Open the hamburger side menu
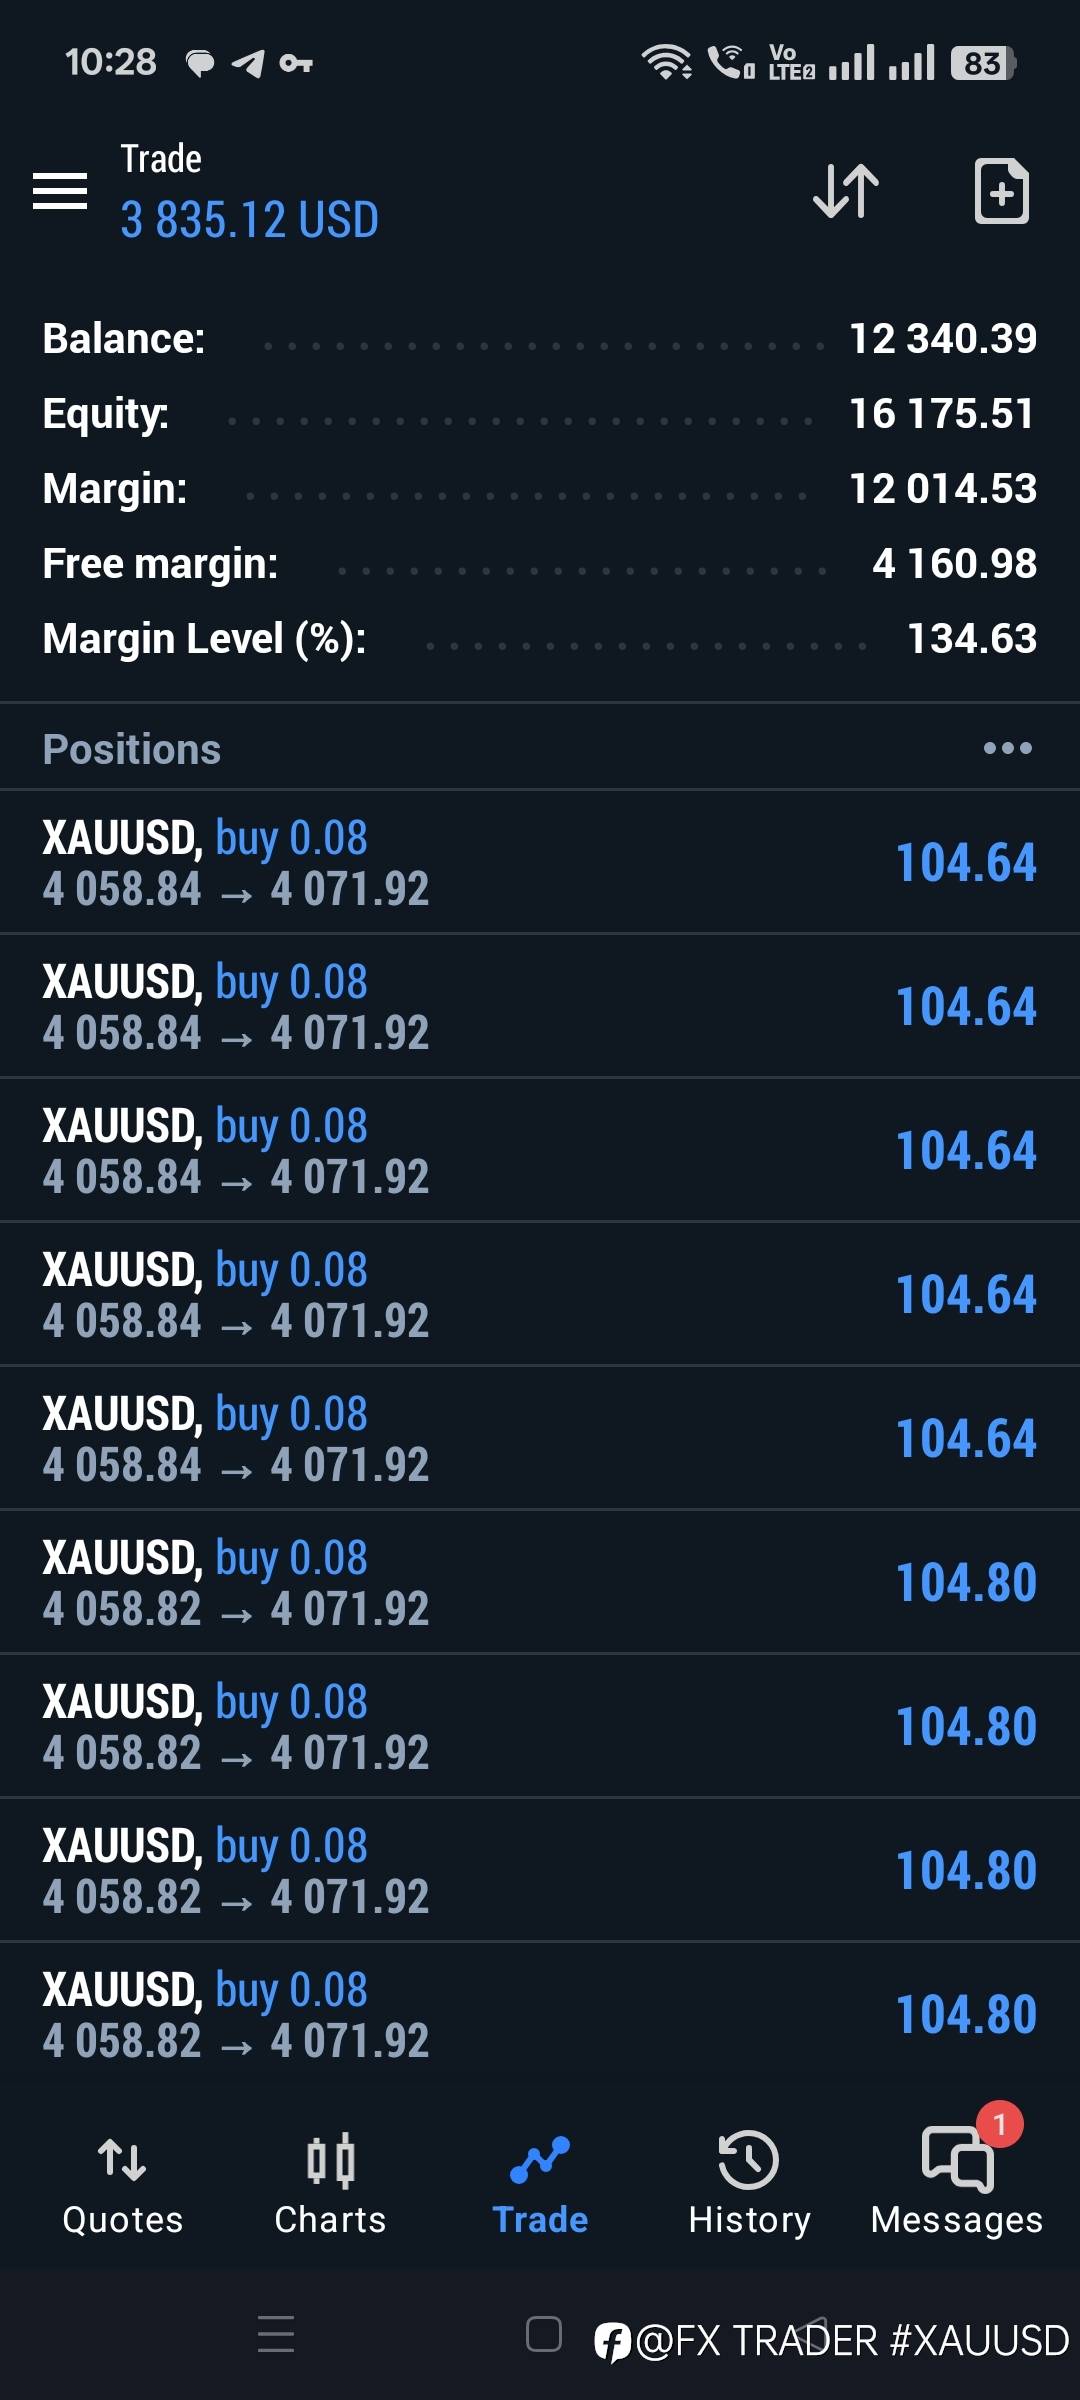Screen dimensions: 1080x2400 (60, 190)
